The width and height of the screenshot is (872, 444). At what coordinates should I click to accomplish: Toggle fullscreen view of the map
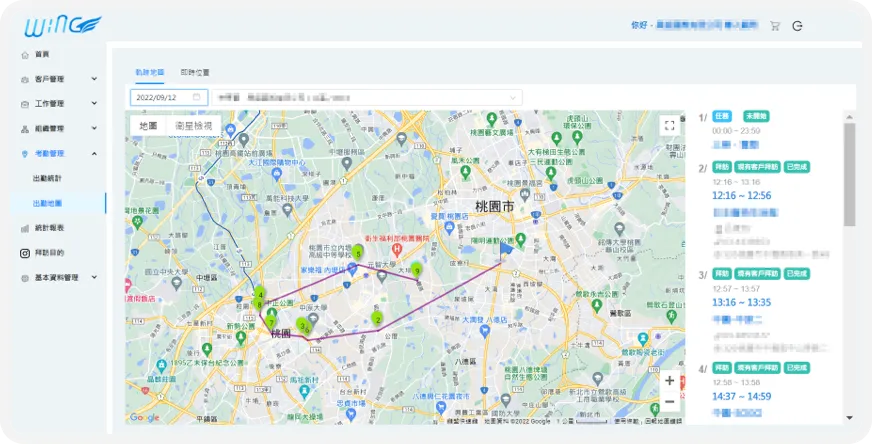tap(670, 126)
